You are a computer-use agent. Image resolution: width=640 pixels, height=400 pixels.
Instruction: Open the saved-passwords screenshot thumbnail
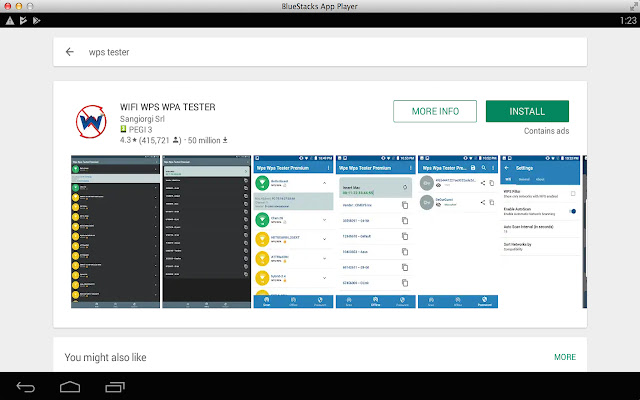[458, 231]
